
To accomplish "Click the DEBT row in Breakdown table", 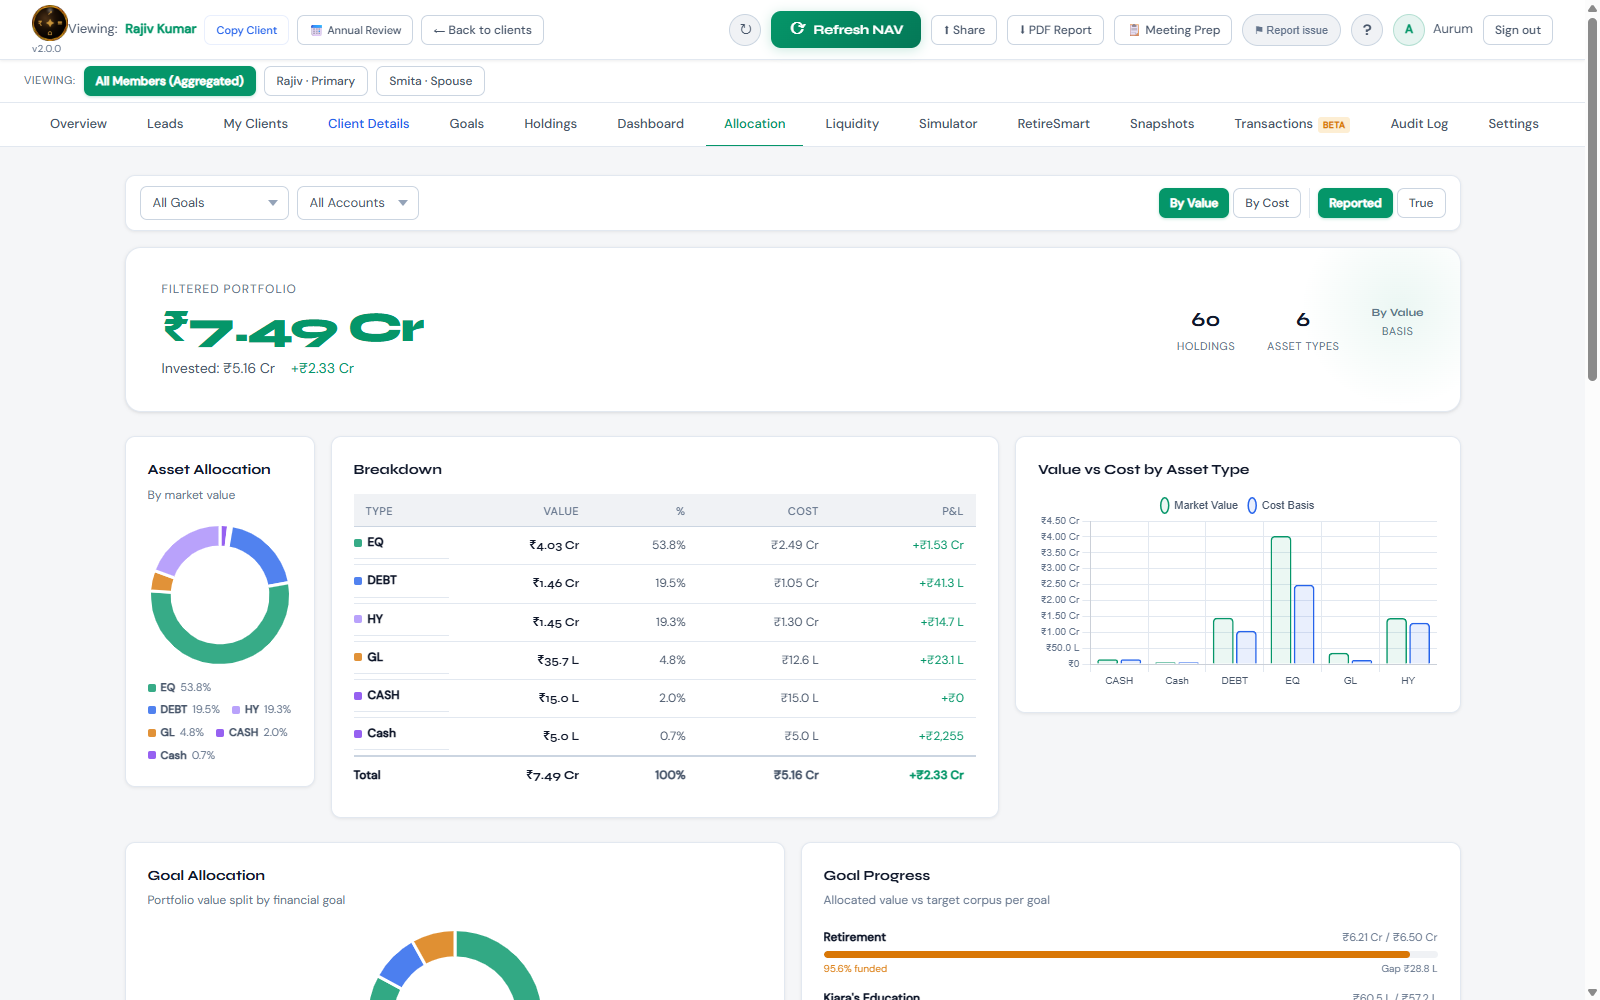I will coord(664,583).
